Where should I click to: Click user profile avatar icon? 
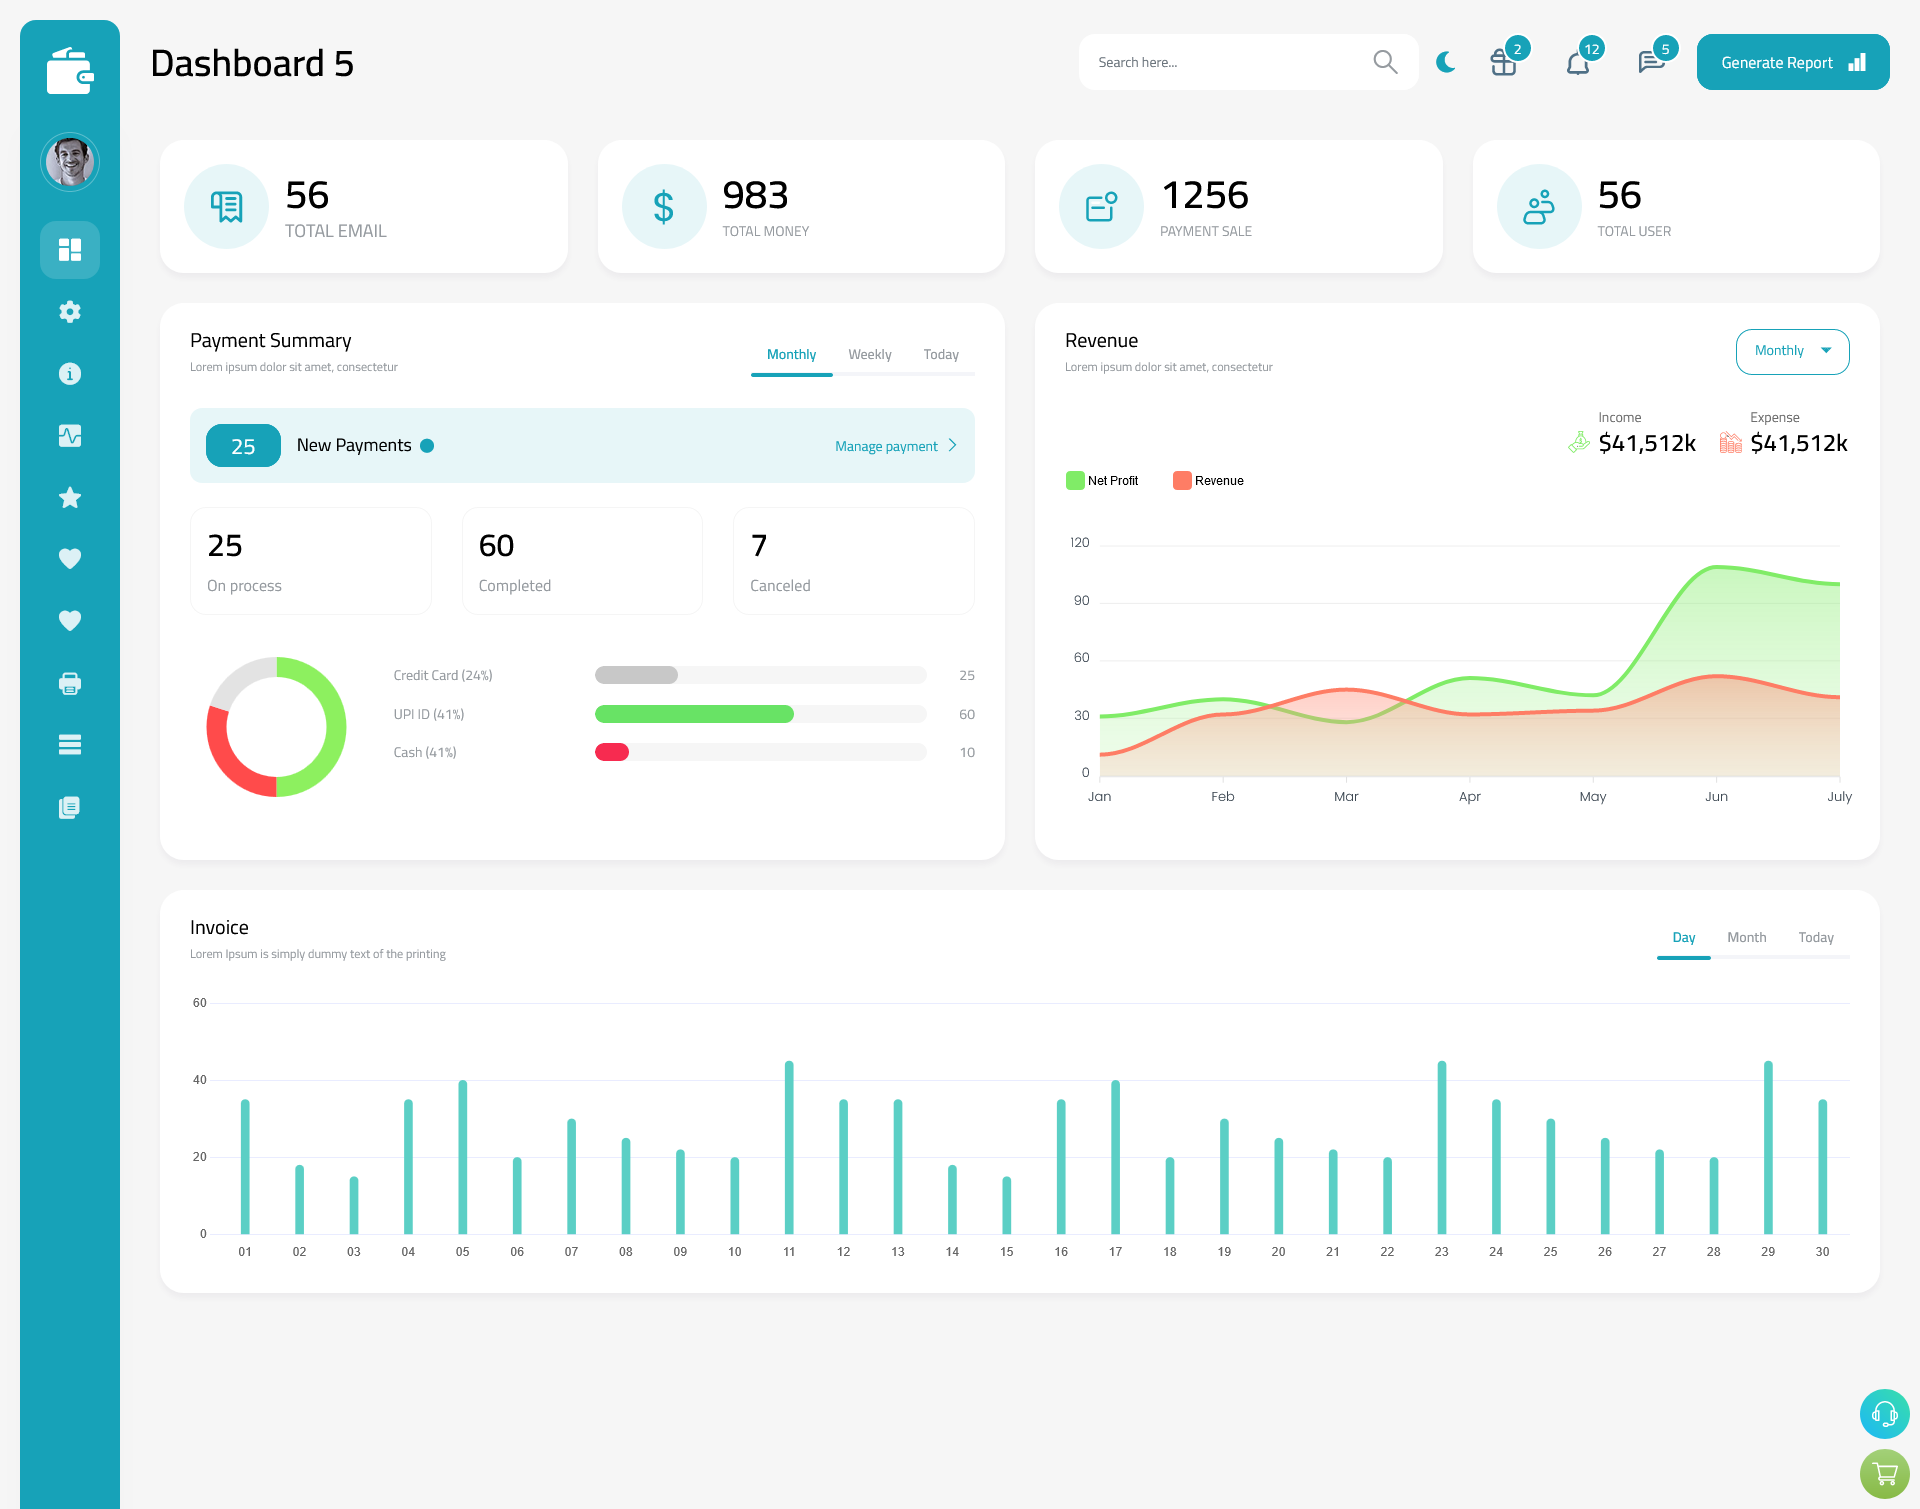pos(70,162)
